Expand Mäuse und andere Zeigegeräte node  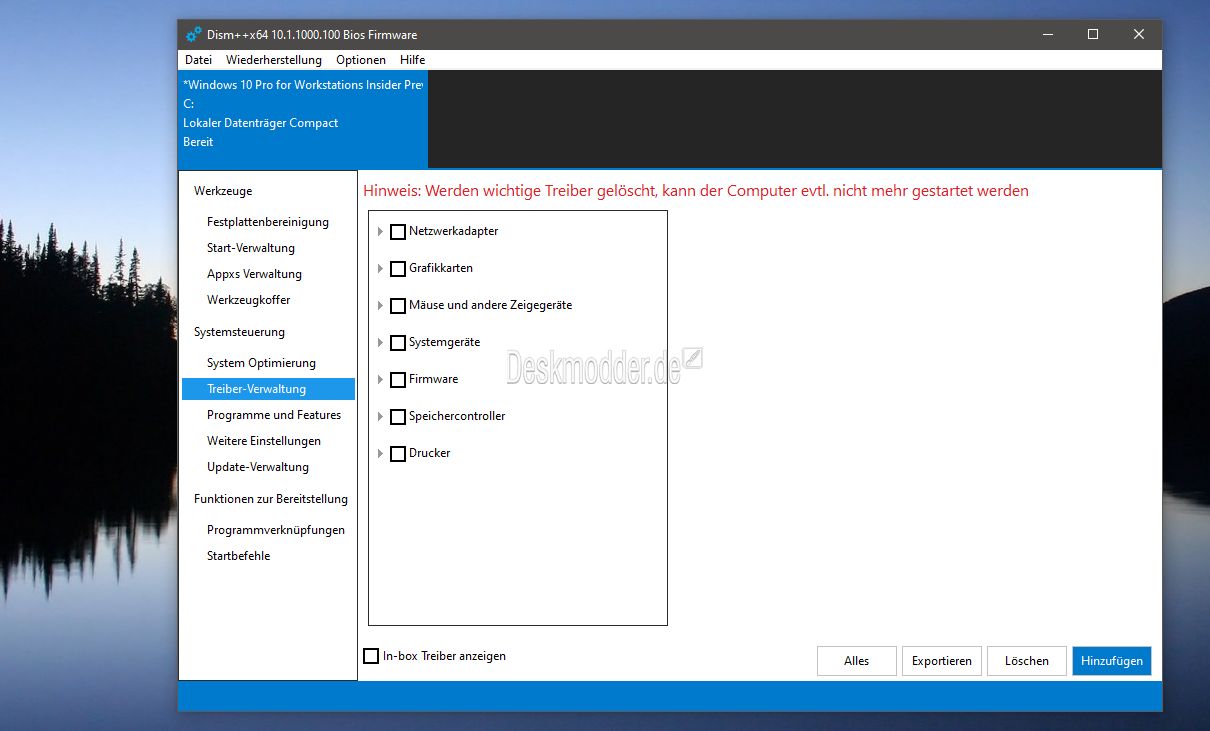coord(380,306)
